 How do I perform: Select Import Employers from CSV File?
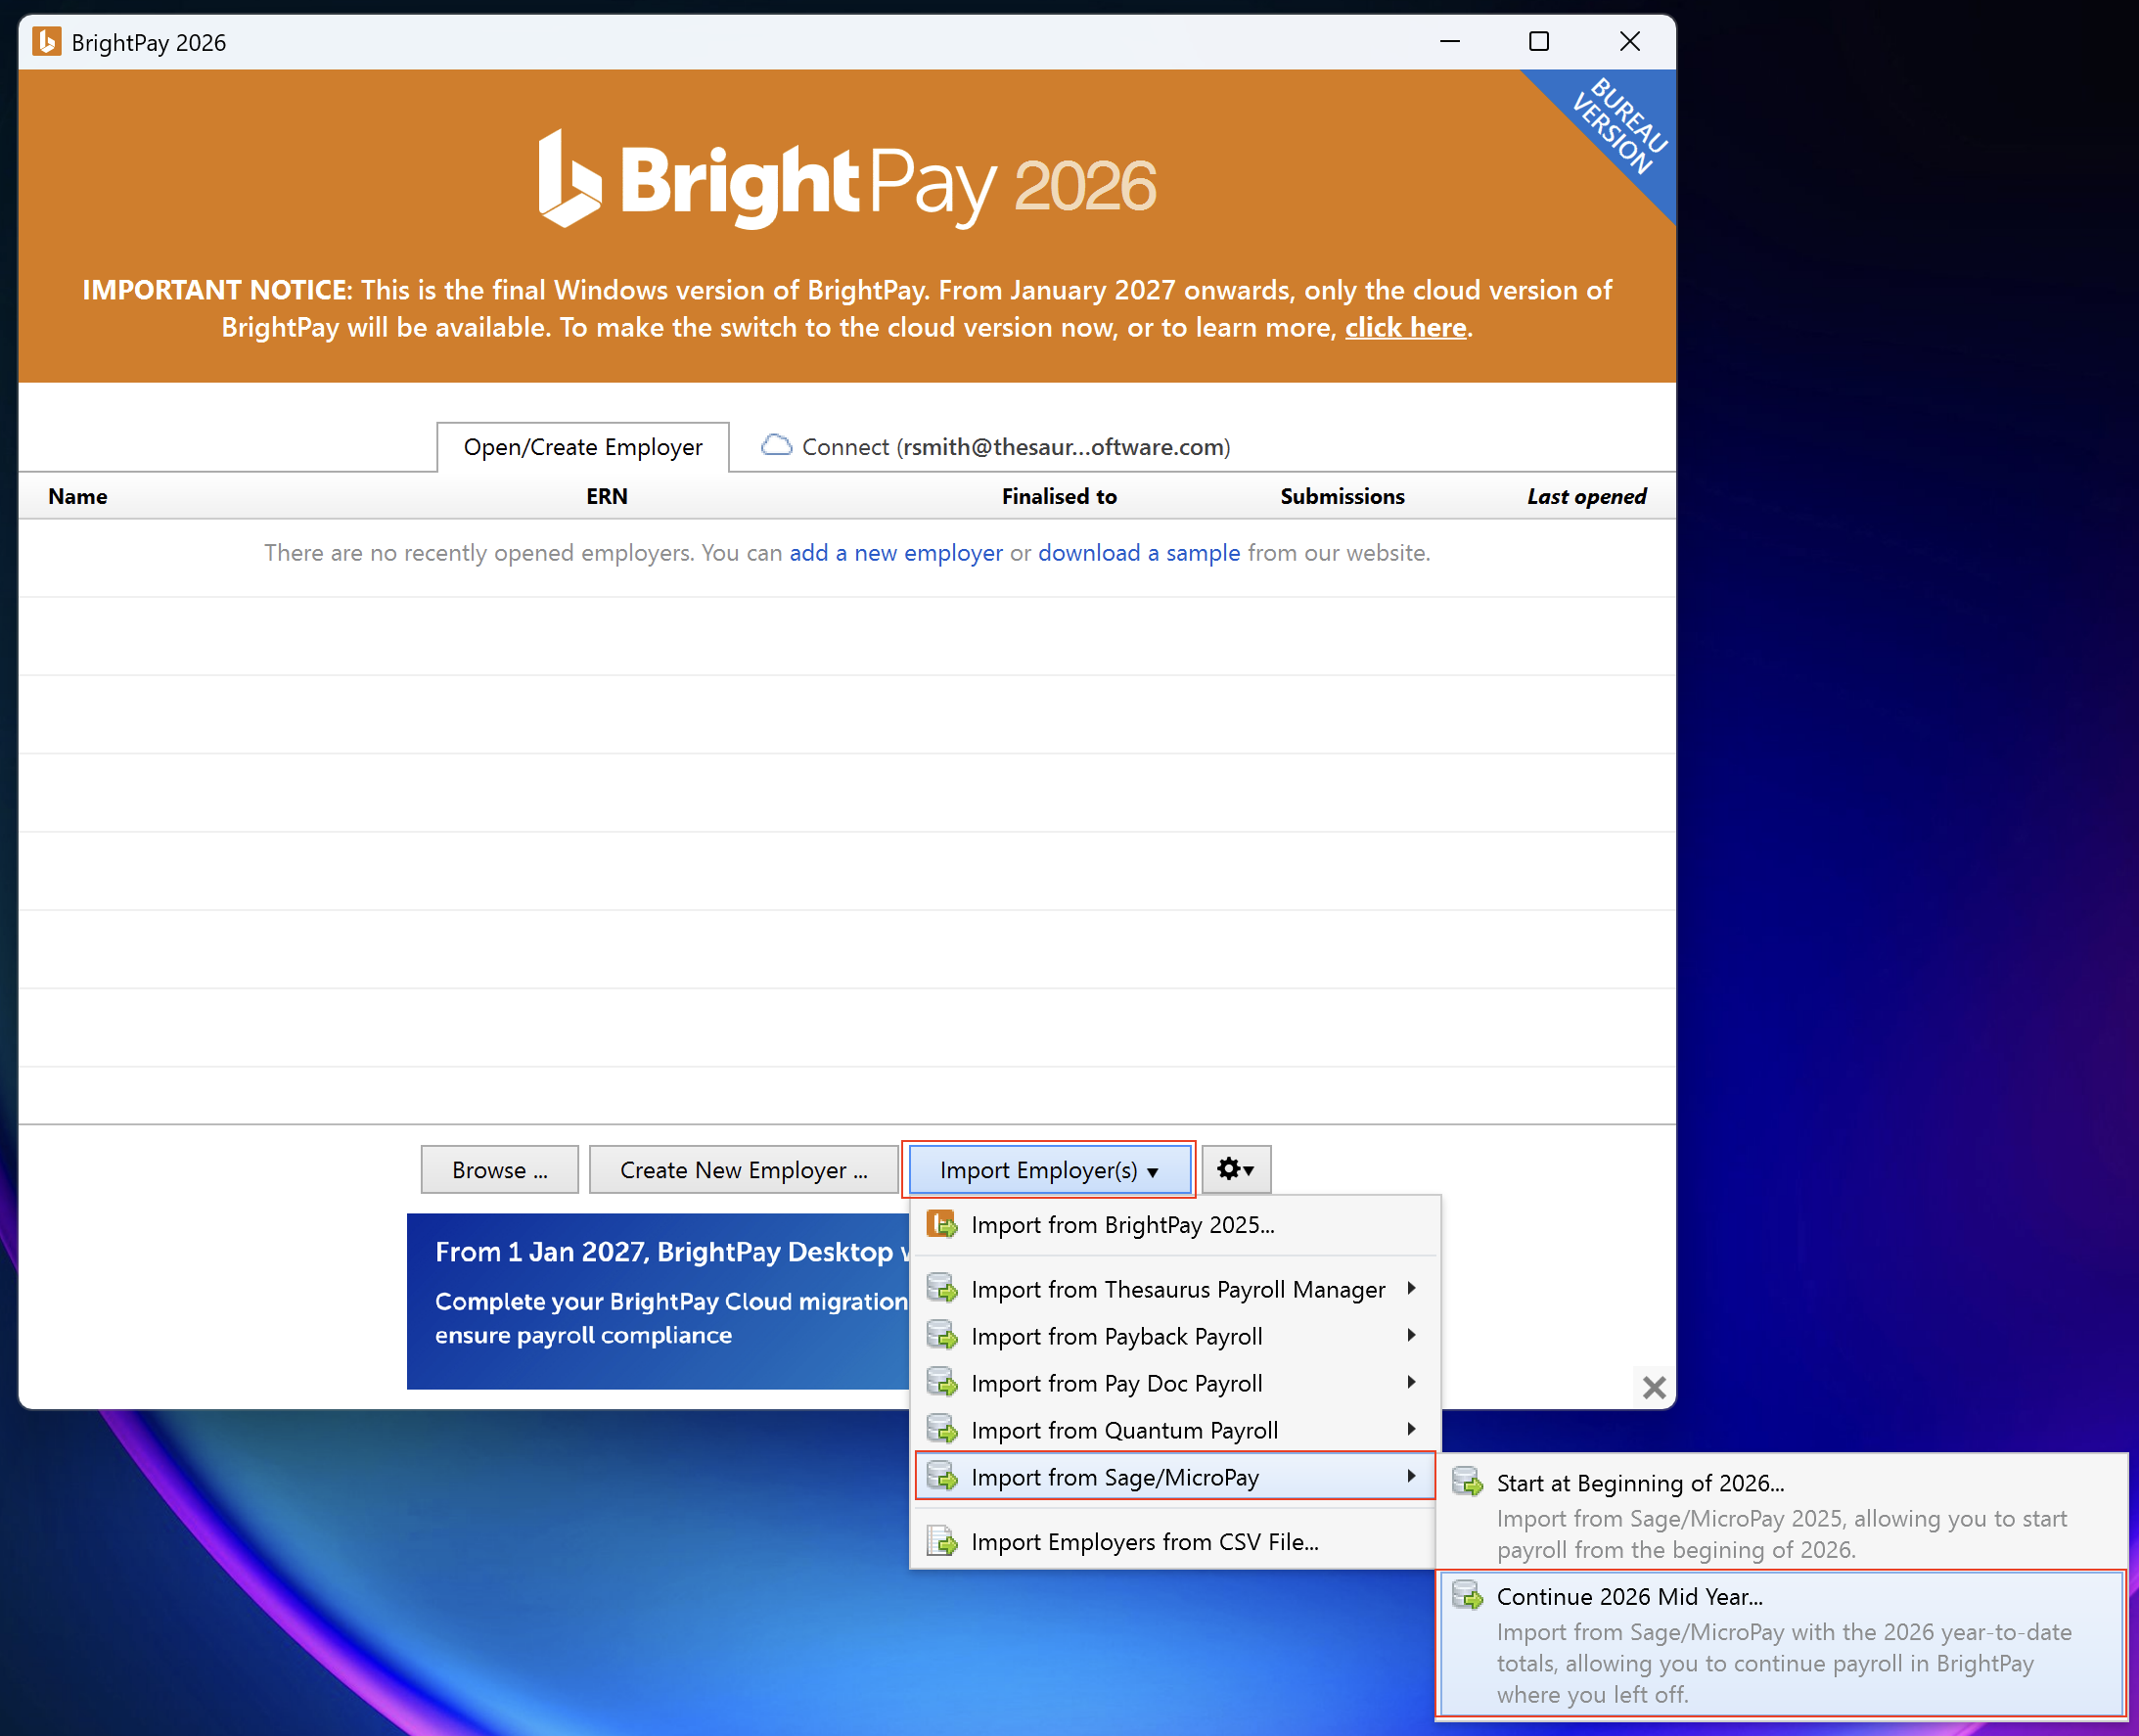click(1175, 1542)
